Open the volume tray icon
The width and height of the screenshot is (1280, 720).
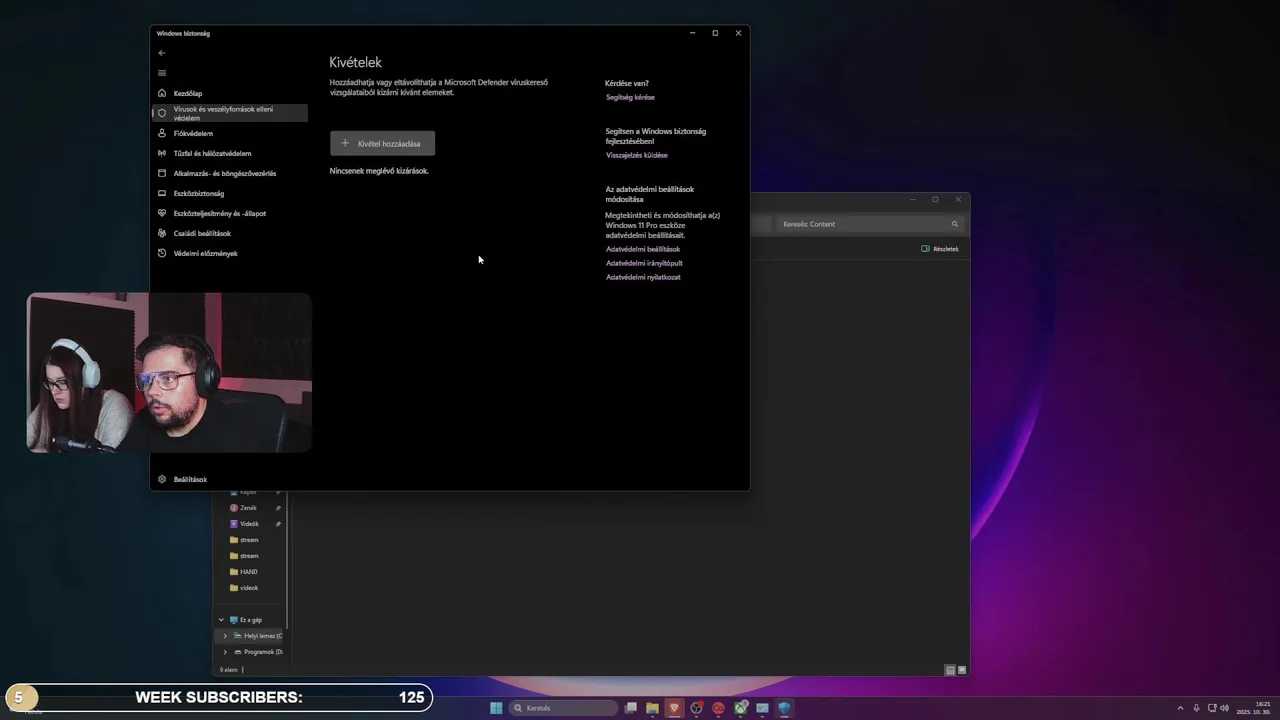pyautogui.click(x=1225, y=708)
